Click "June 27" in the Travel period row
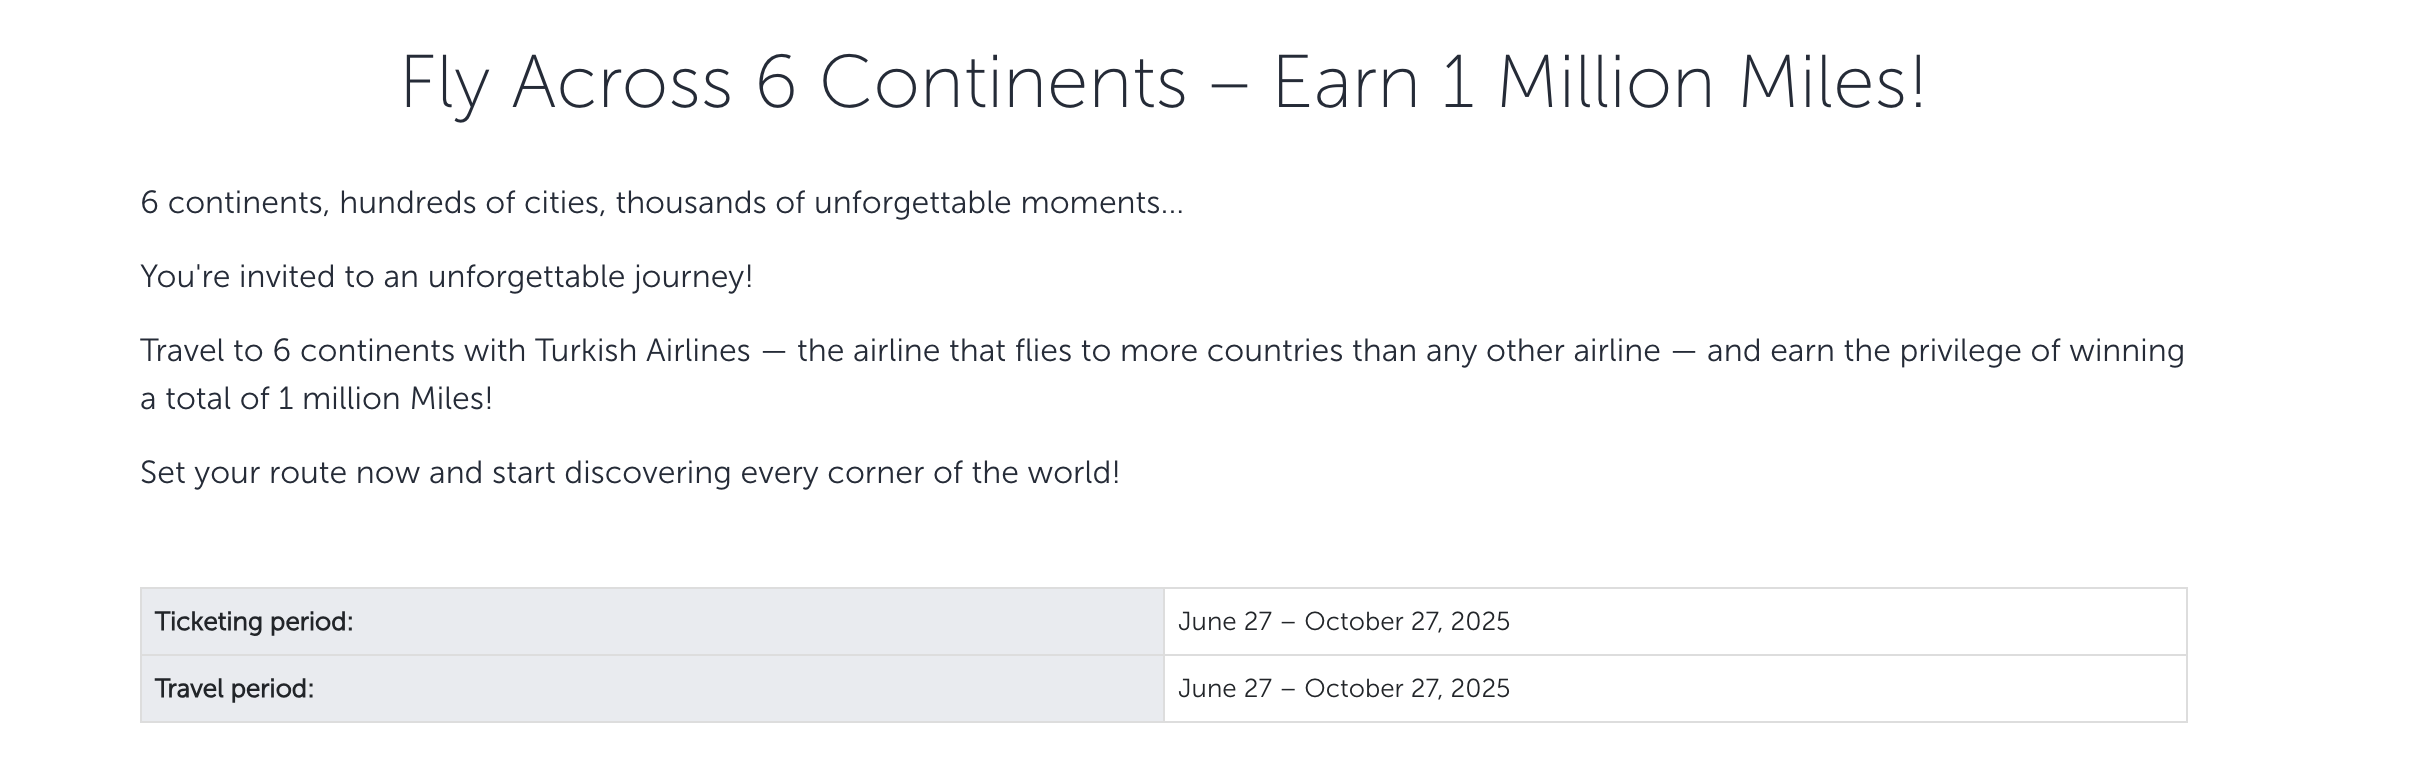Screen dimensions: 2424x772 point(1224,689)
